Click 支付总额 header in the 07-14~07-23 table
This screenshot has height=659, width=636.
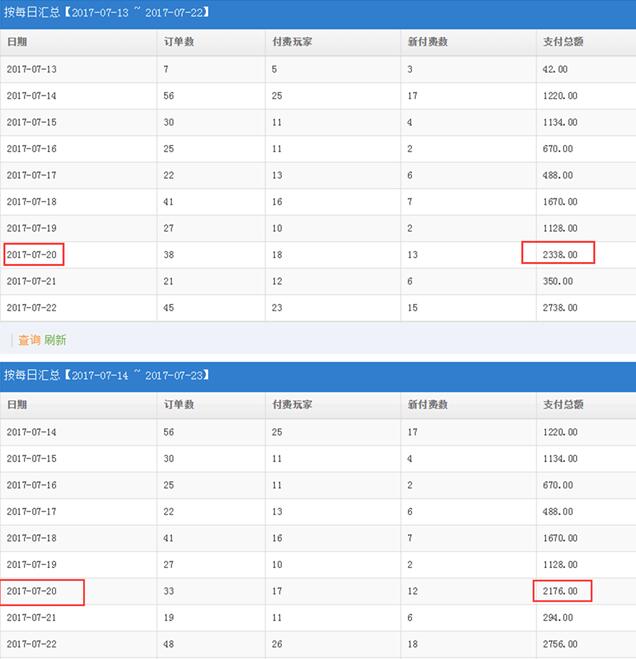563,404
